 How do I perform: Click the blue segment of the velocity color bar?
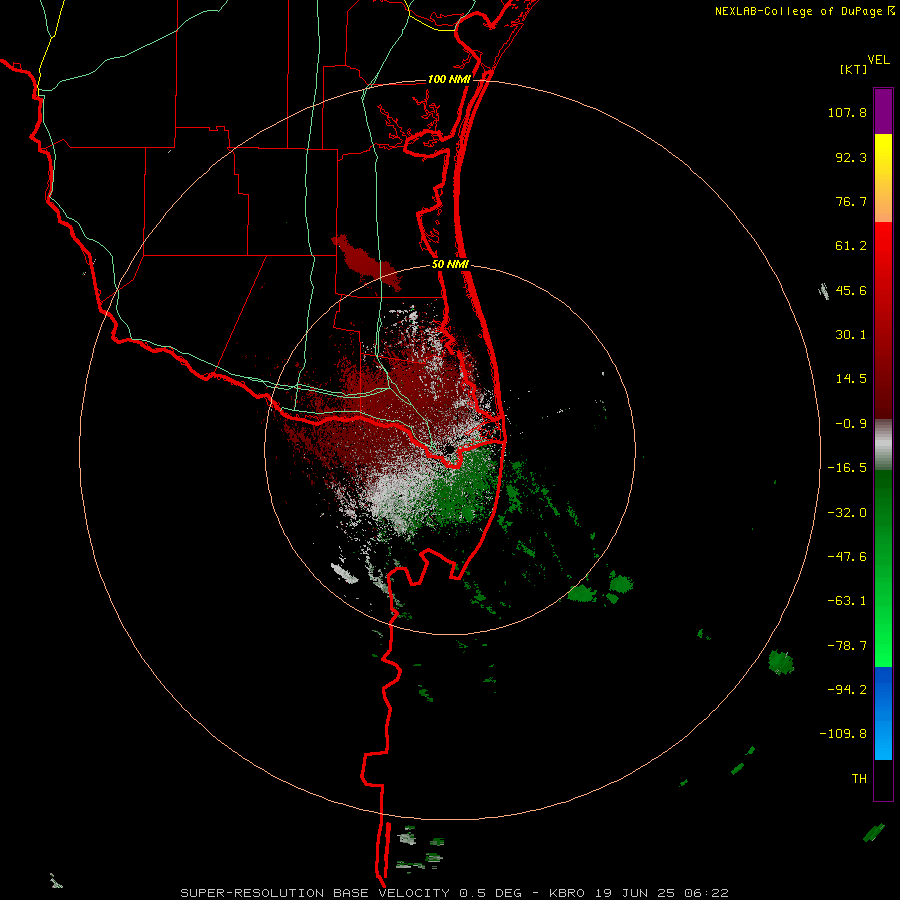pos(883,713)
